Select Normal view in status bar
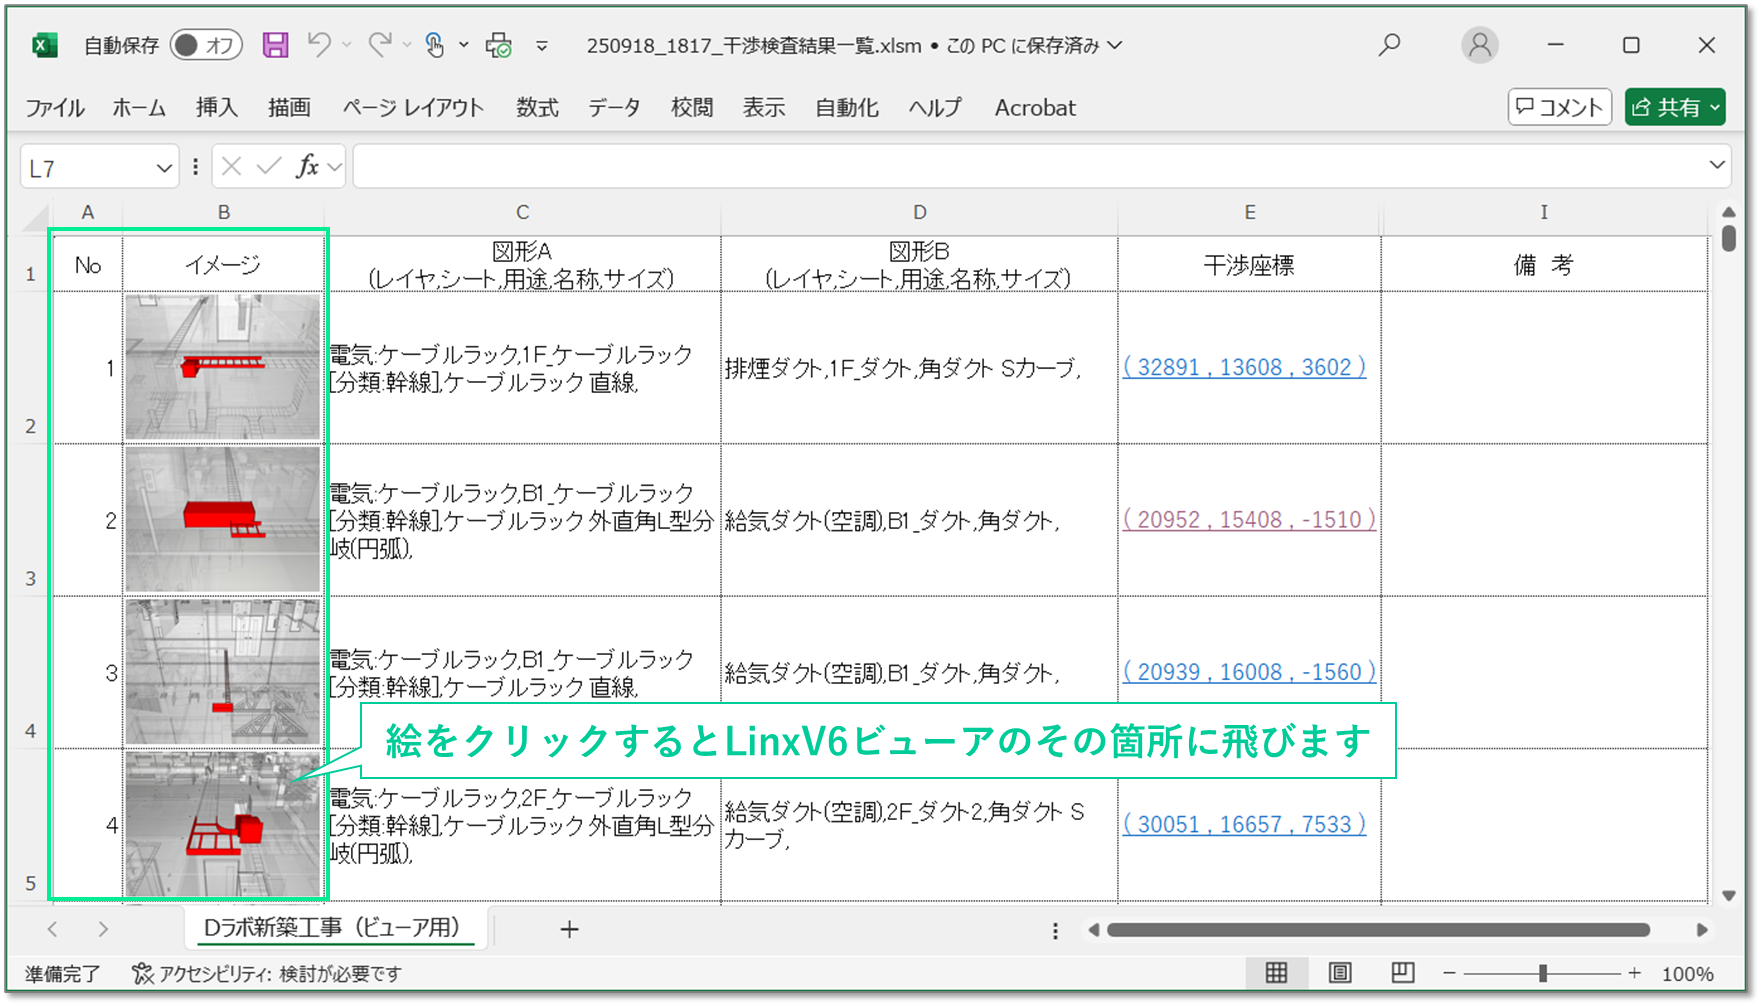Image resolution: width=1761 pixels, height=1006 pixels. (1277, 973)
